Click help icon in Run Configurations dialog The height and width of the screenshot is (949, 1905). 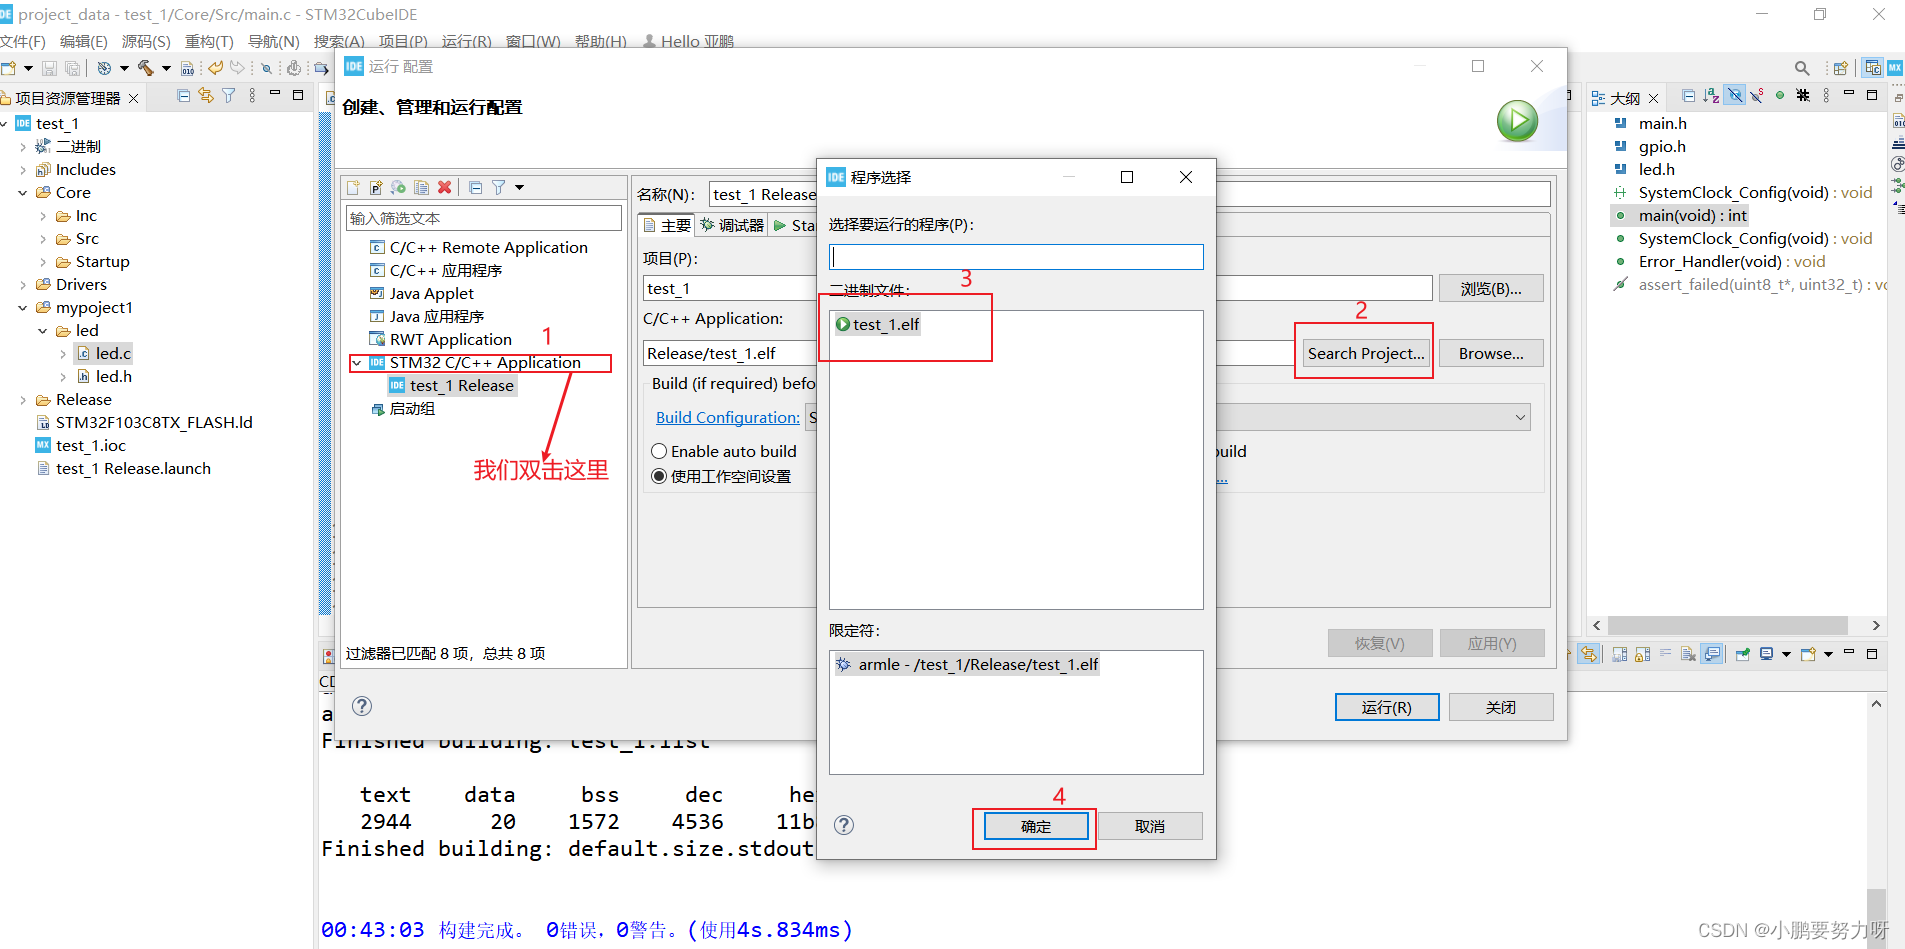pyautogui.click(x=362, y=706)
